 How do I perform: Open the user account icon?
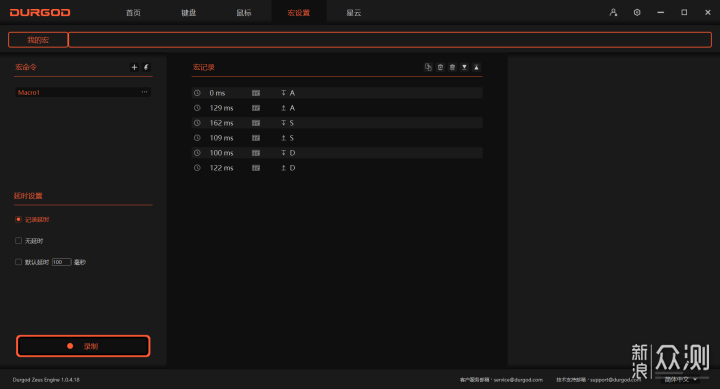[x=613, y=12]
